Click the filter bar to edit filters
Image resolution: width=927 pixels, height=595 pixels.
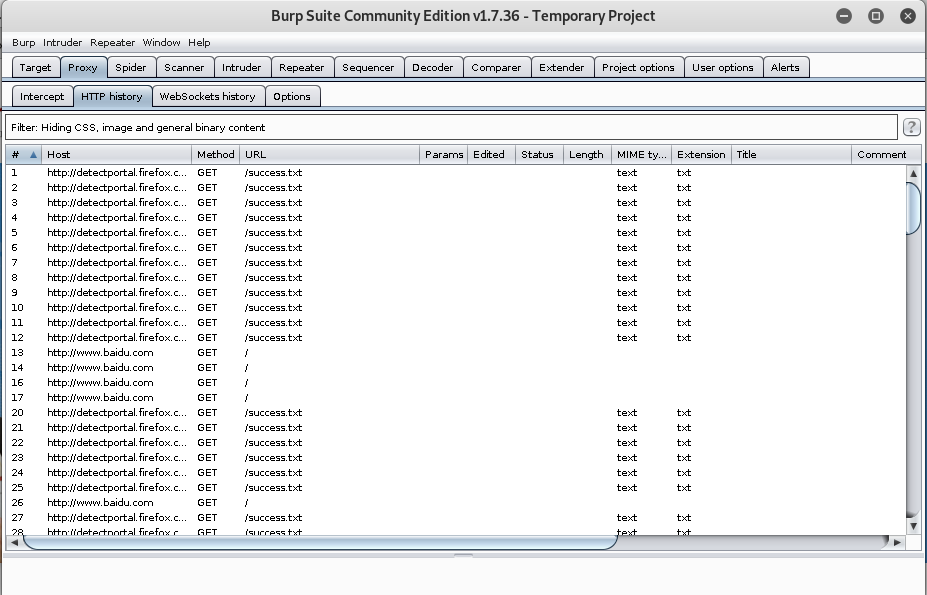click(x=452, y=127)
